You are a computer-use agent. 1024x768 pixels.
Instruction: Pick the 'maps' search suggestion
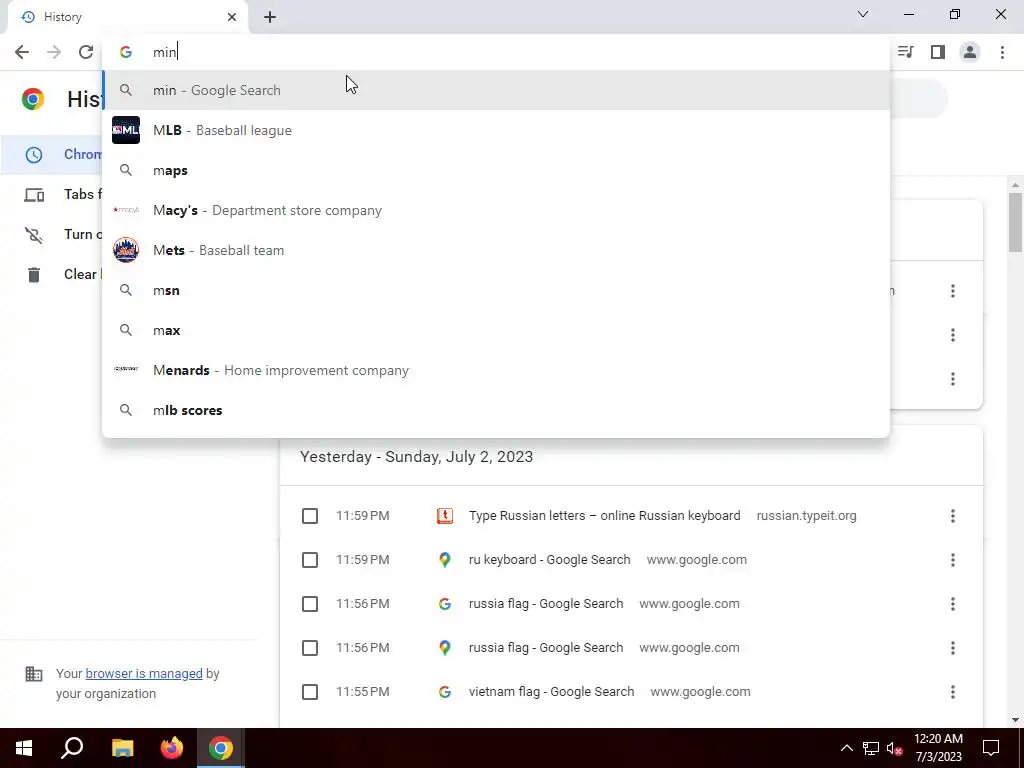(x=496, y=170)
